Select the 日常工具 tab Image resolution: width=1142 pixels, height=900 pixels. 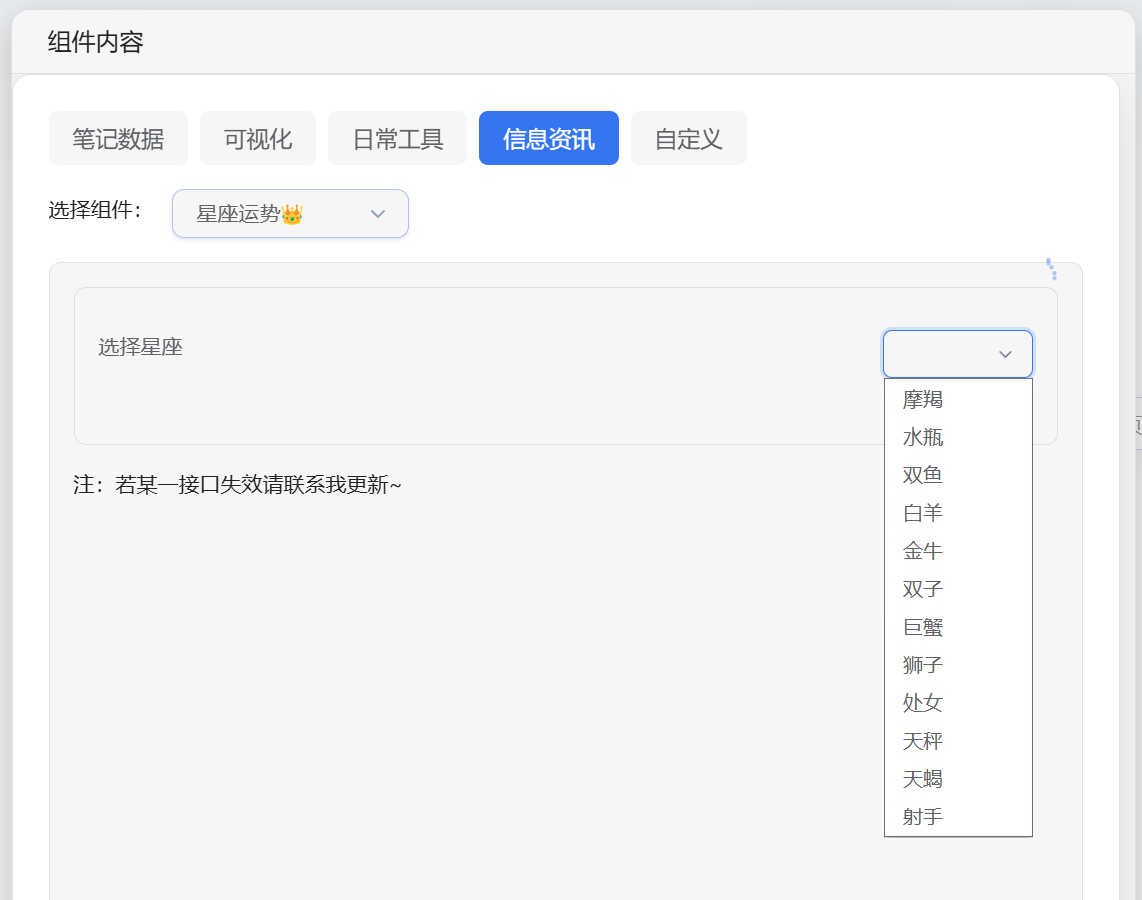coord(398,138)
